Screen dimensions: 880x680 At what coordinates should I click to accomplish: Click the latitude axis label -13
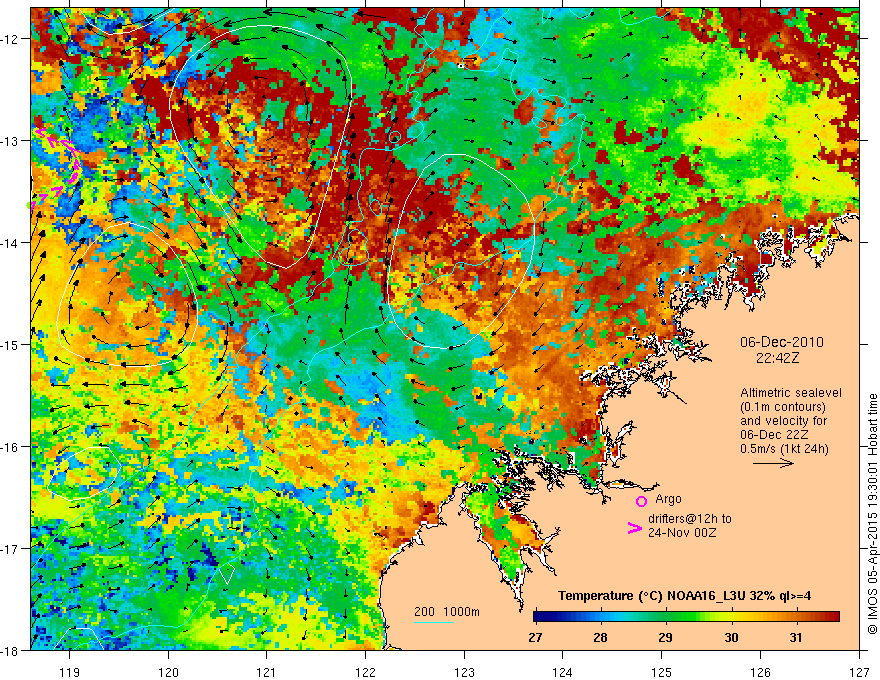(10, 141)
